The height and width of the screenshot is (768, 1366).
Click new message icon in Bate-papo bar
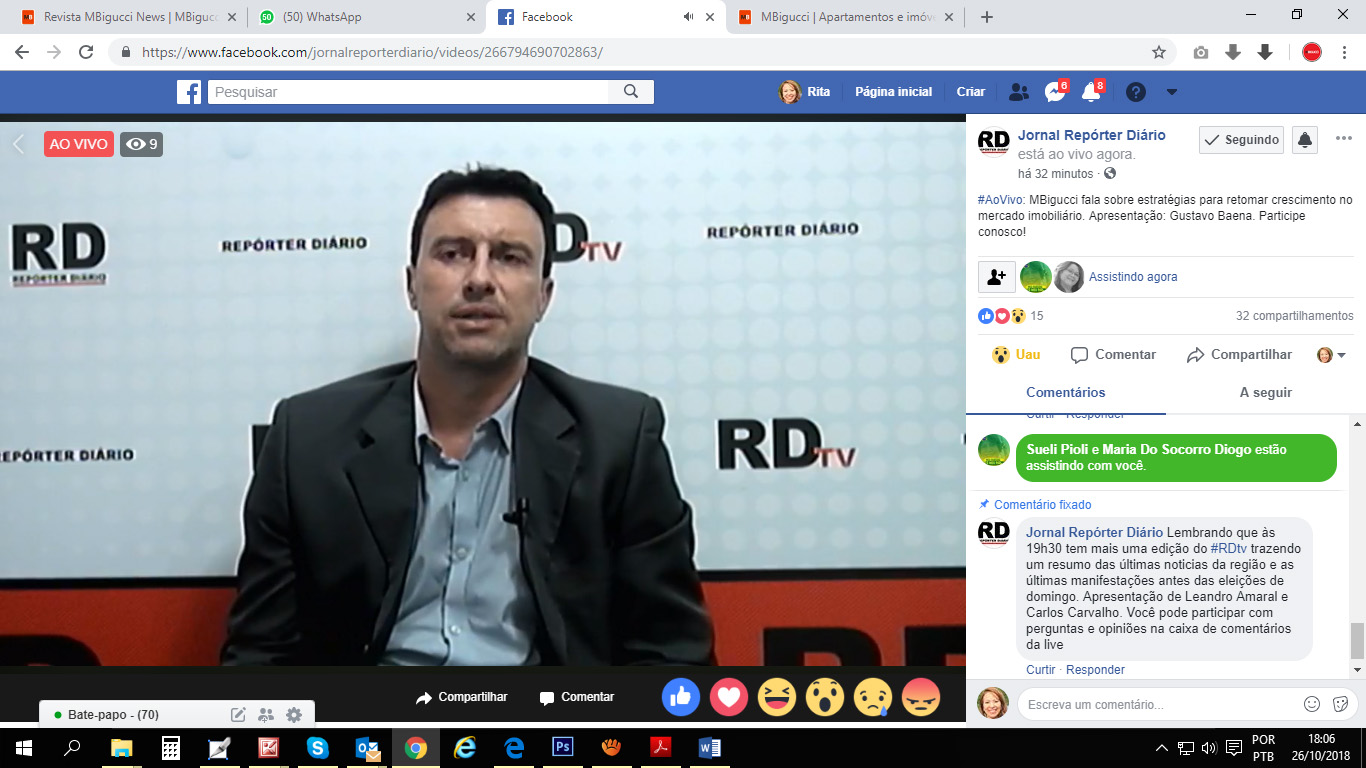(238, 715)
